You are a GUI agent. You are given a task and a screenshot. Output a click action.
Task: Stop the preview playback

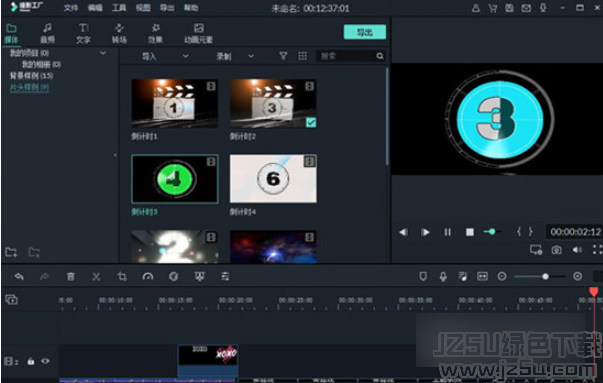470,232
